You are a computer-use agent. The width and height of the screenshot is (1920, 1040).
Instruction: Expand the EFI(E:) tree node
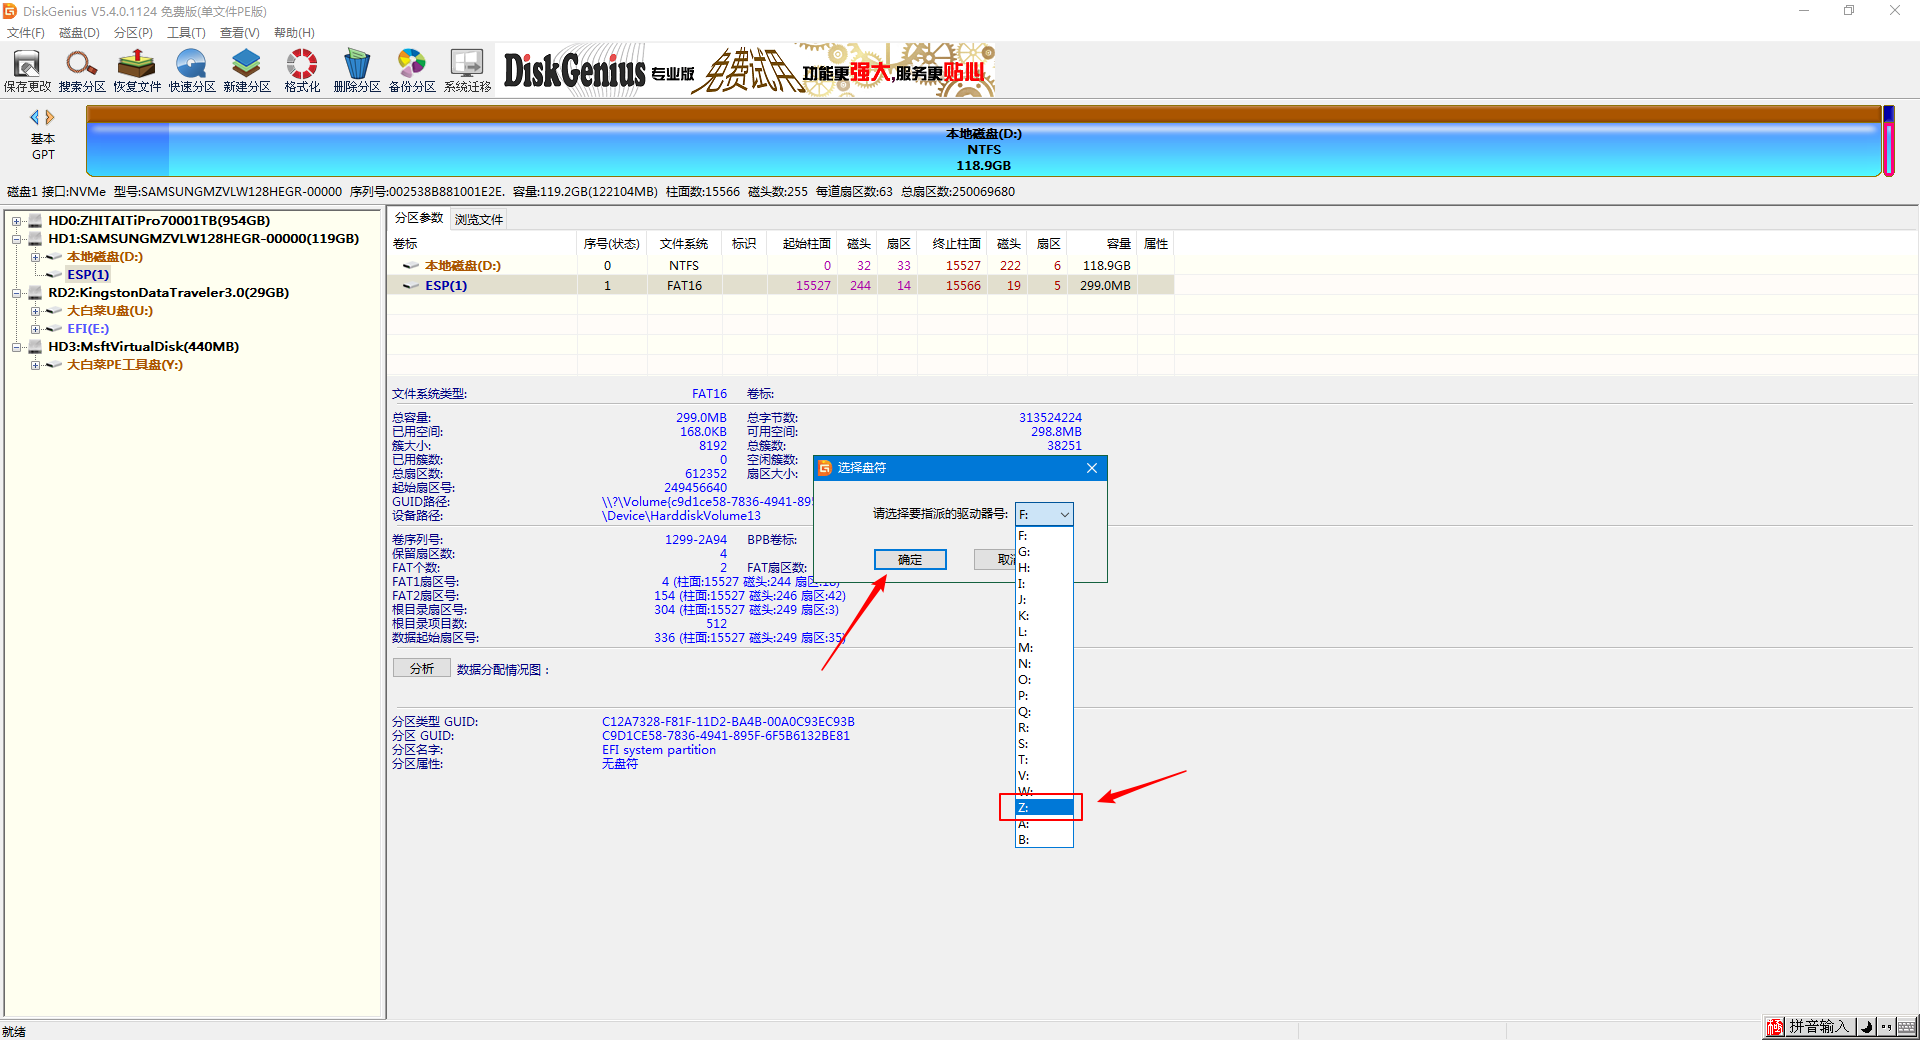tap(35, 329)
